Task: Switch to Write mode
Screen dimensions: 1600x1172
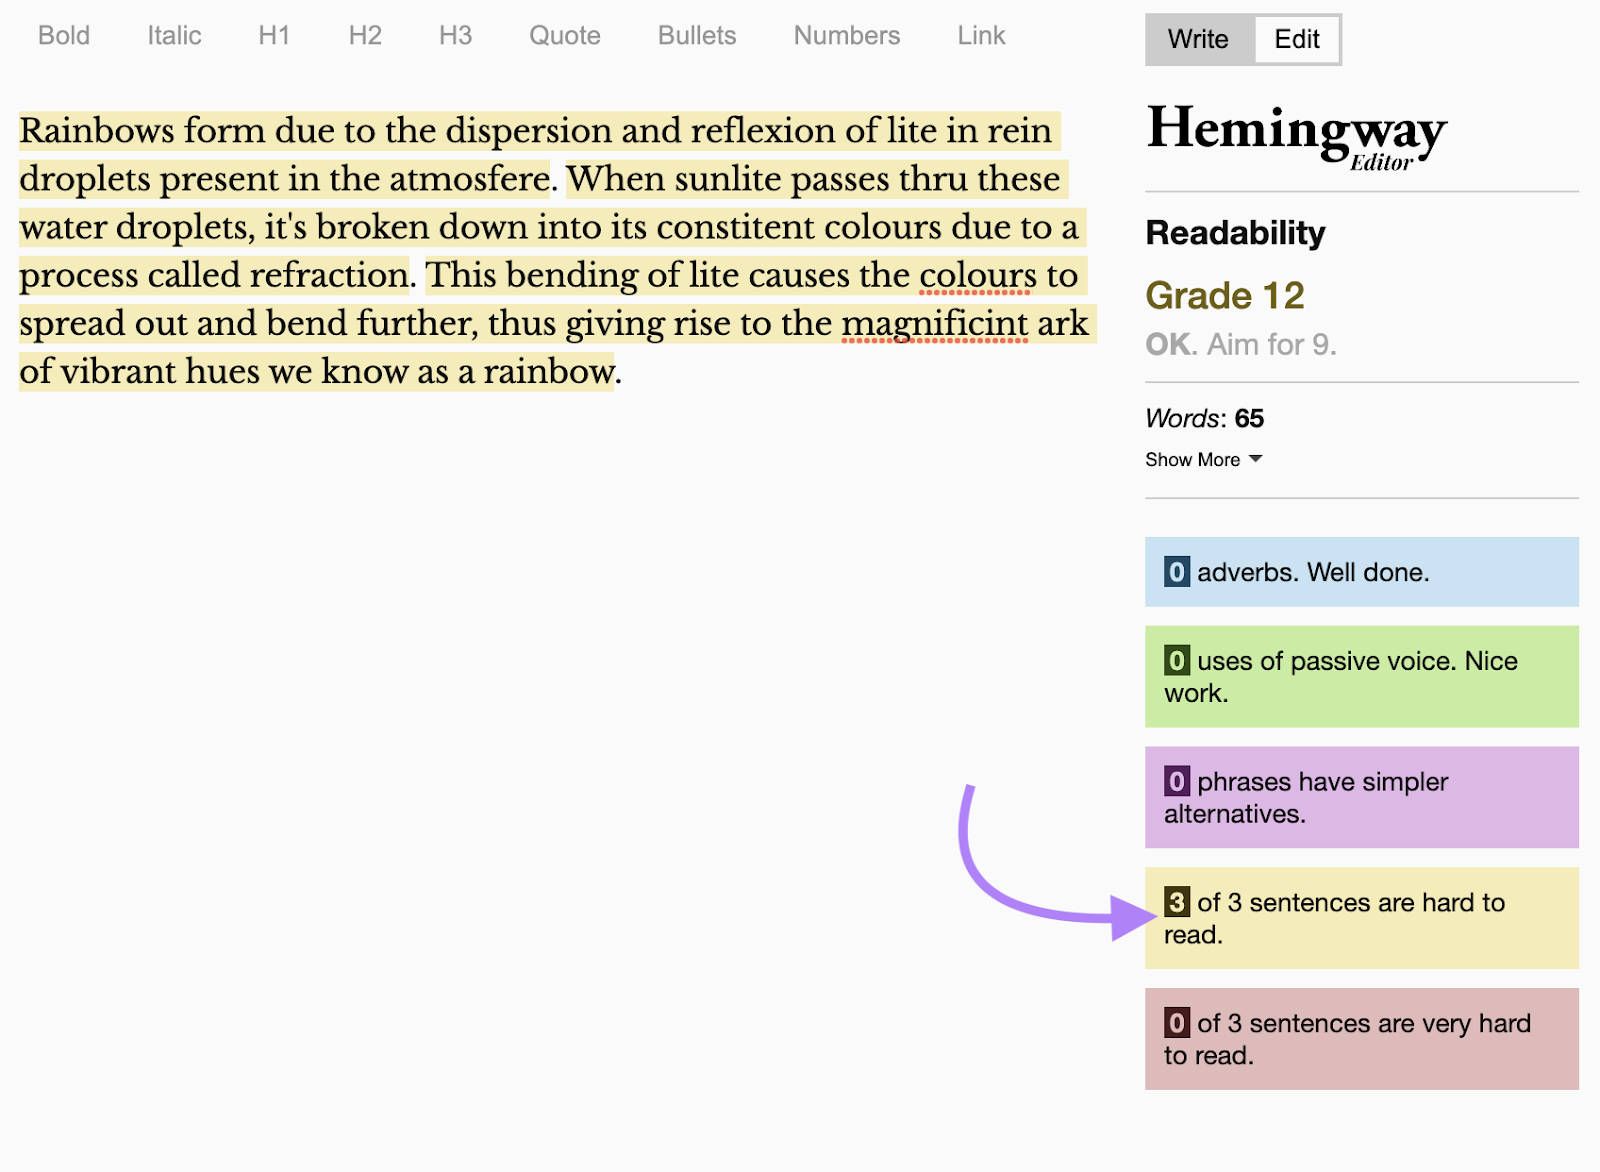Action: [1199, 39]
